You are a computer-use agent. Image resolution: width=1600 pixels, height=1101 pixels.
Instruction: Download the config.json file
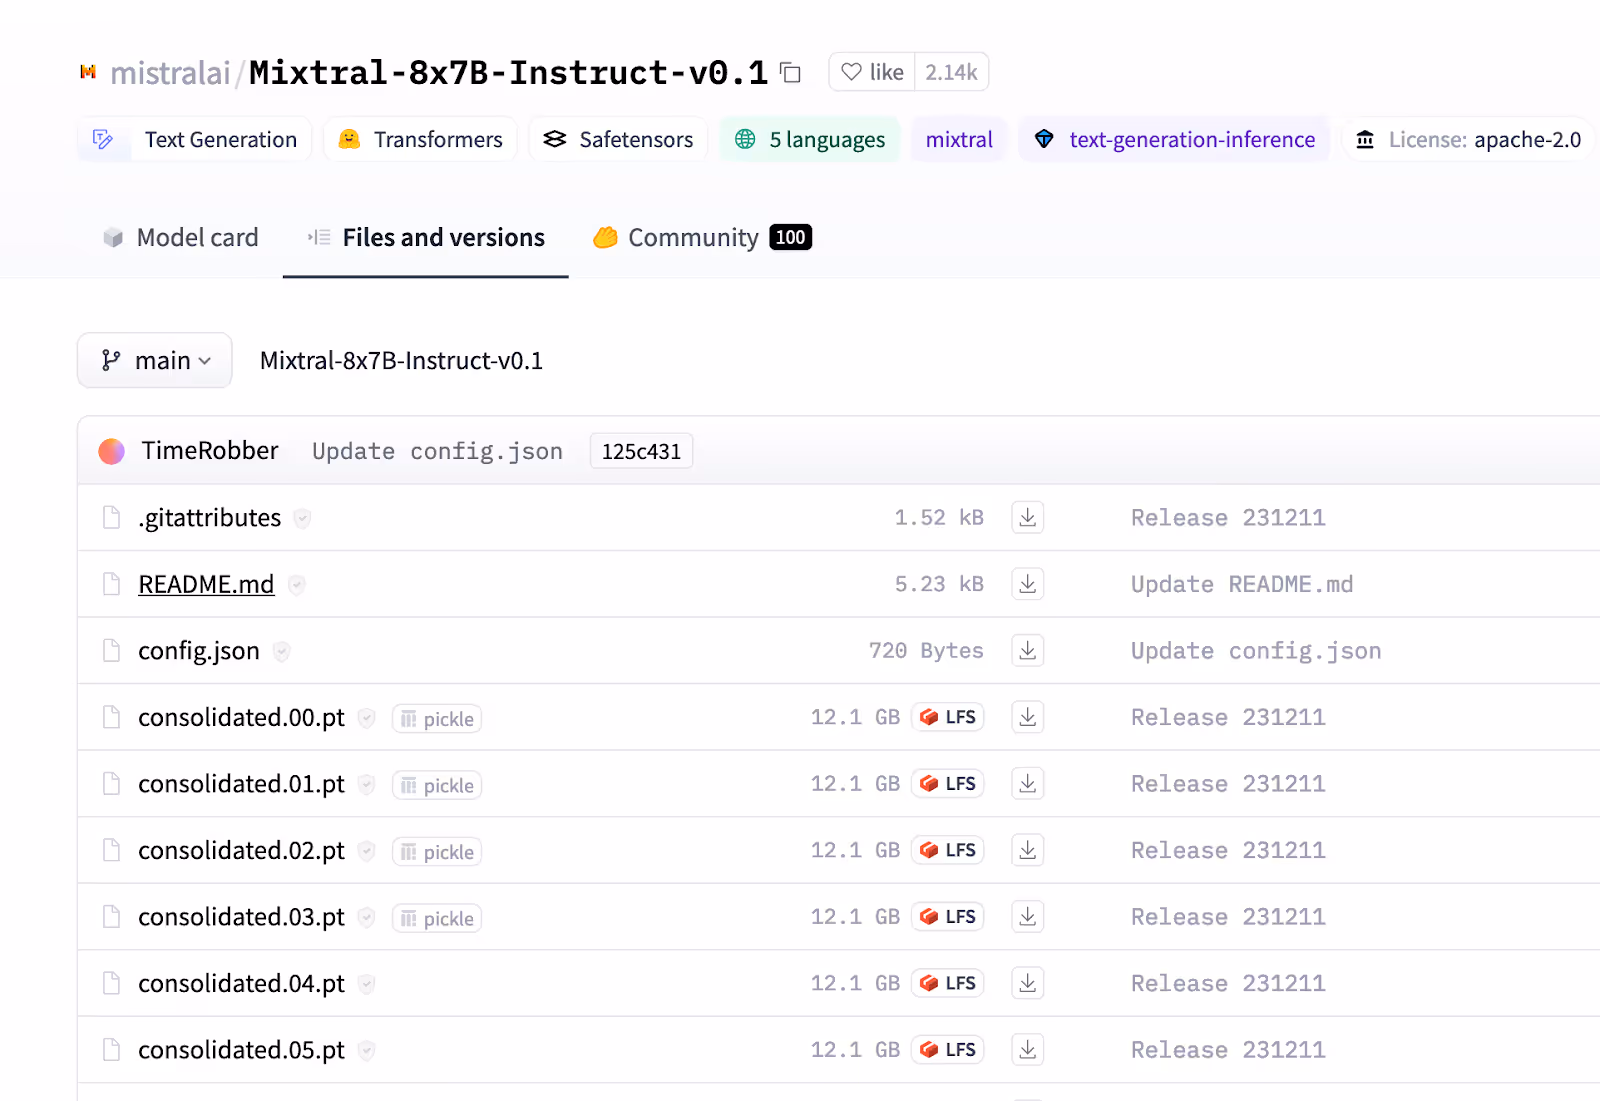(1027, 650)
